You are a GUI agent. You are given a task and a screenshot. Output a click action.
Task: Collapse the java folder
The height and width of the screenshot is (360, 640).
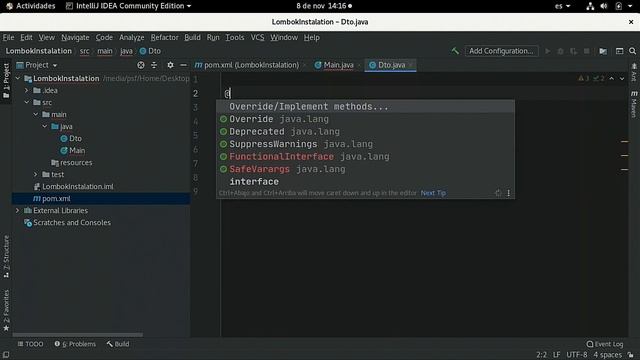click(x=44, y=127)
